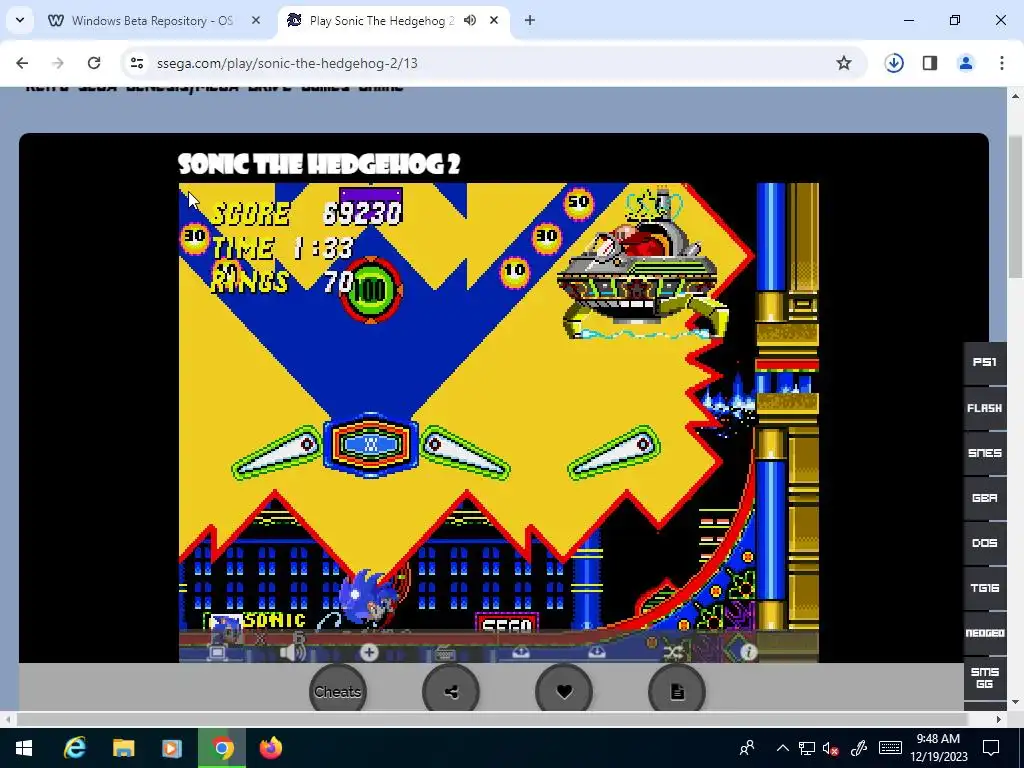This screenshot has width=1024, height=768.
Task: Select the DOS side tab
Action: [x=984, y=543]
